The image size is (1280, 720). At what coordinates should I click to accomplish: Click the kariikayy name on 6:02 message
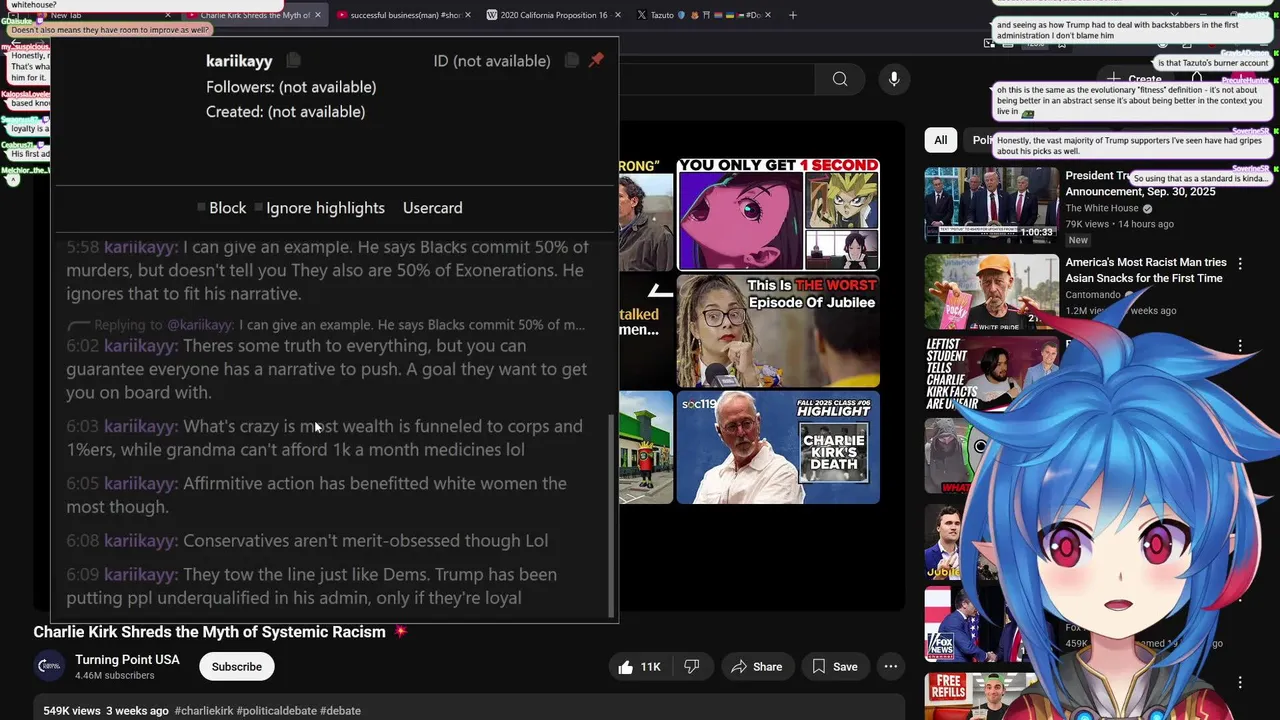tap(141, 346)
